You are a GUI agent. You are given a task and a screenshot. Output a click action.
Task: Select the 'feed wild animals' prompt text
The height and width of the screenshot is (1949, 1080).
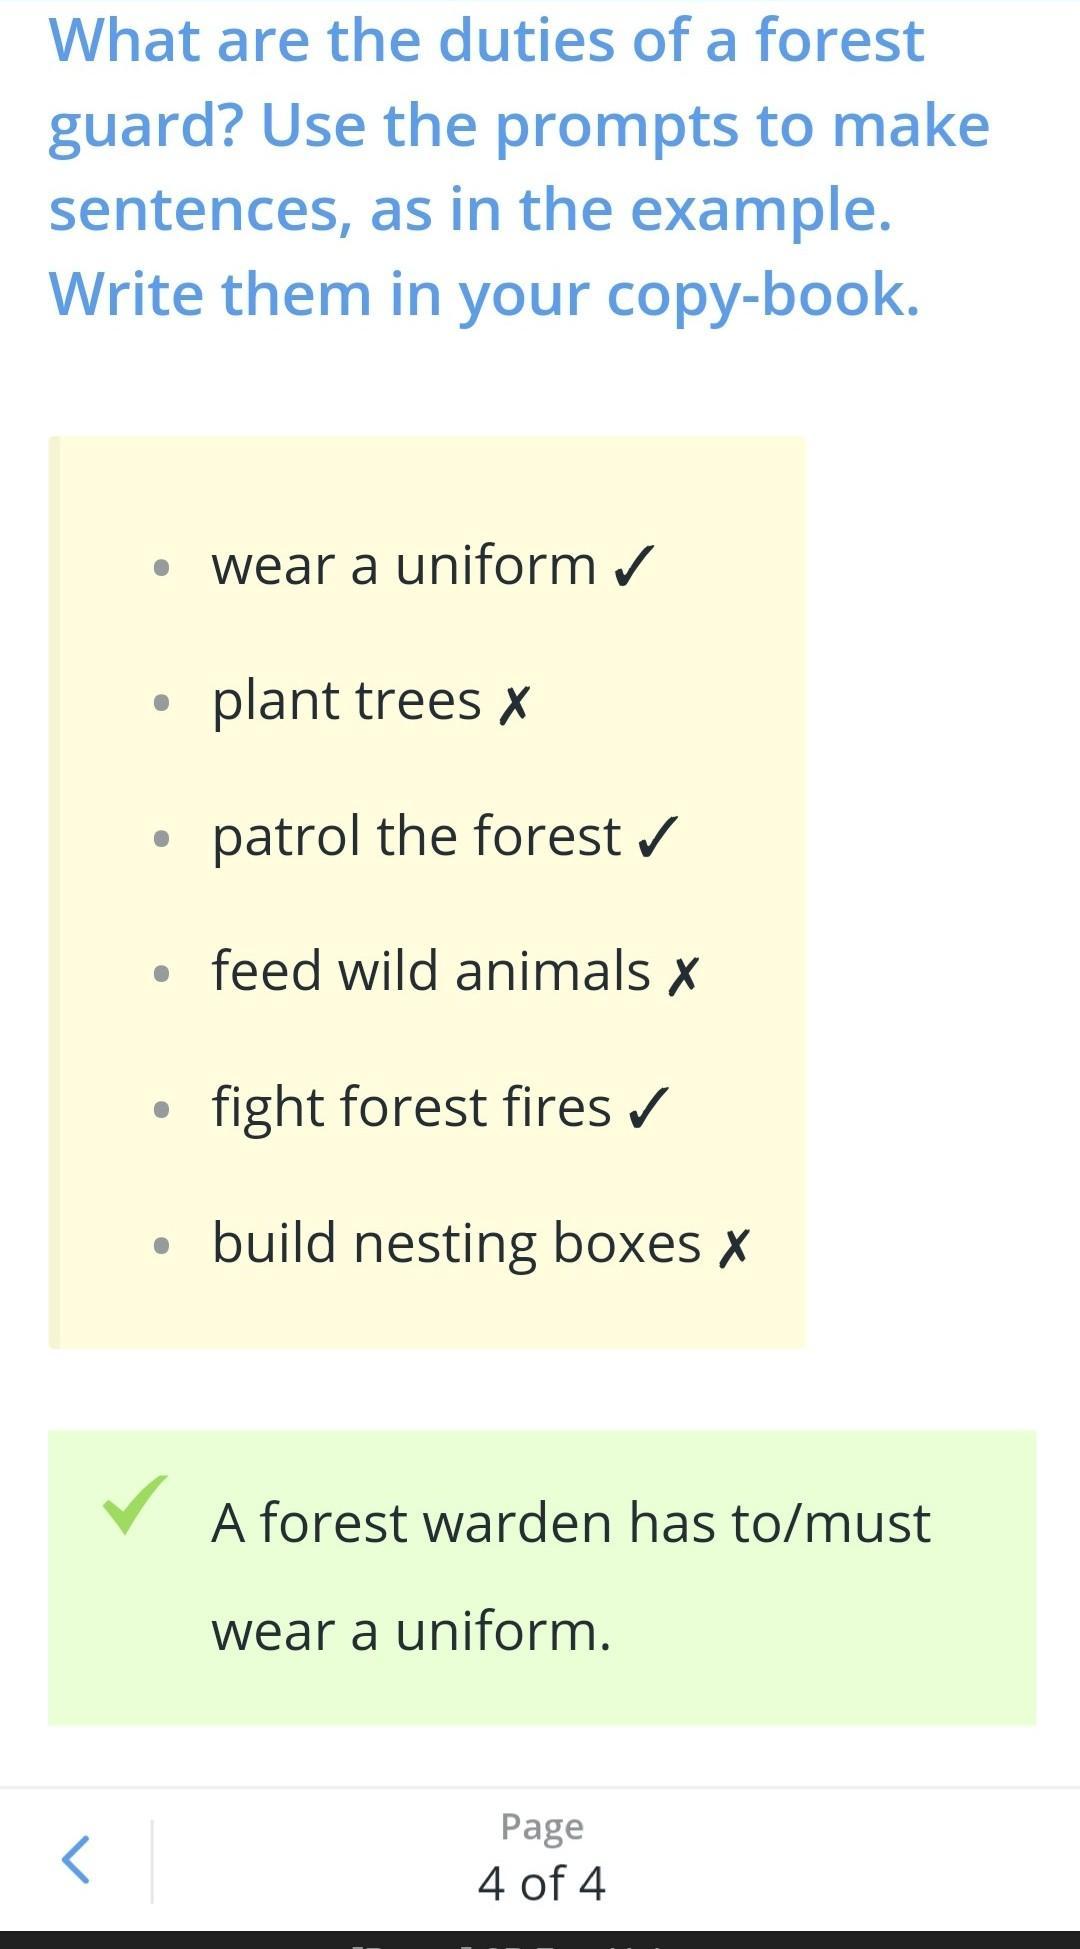431,972
